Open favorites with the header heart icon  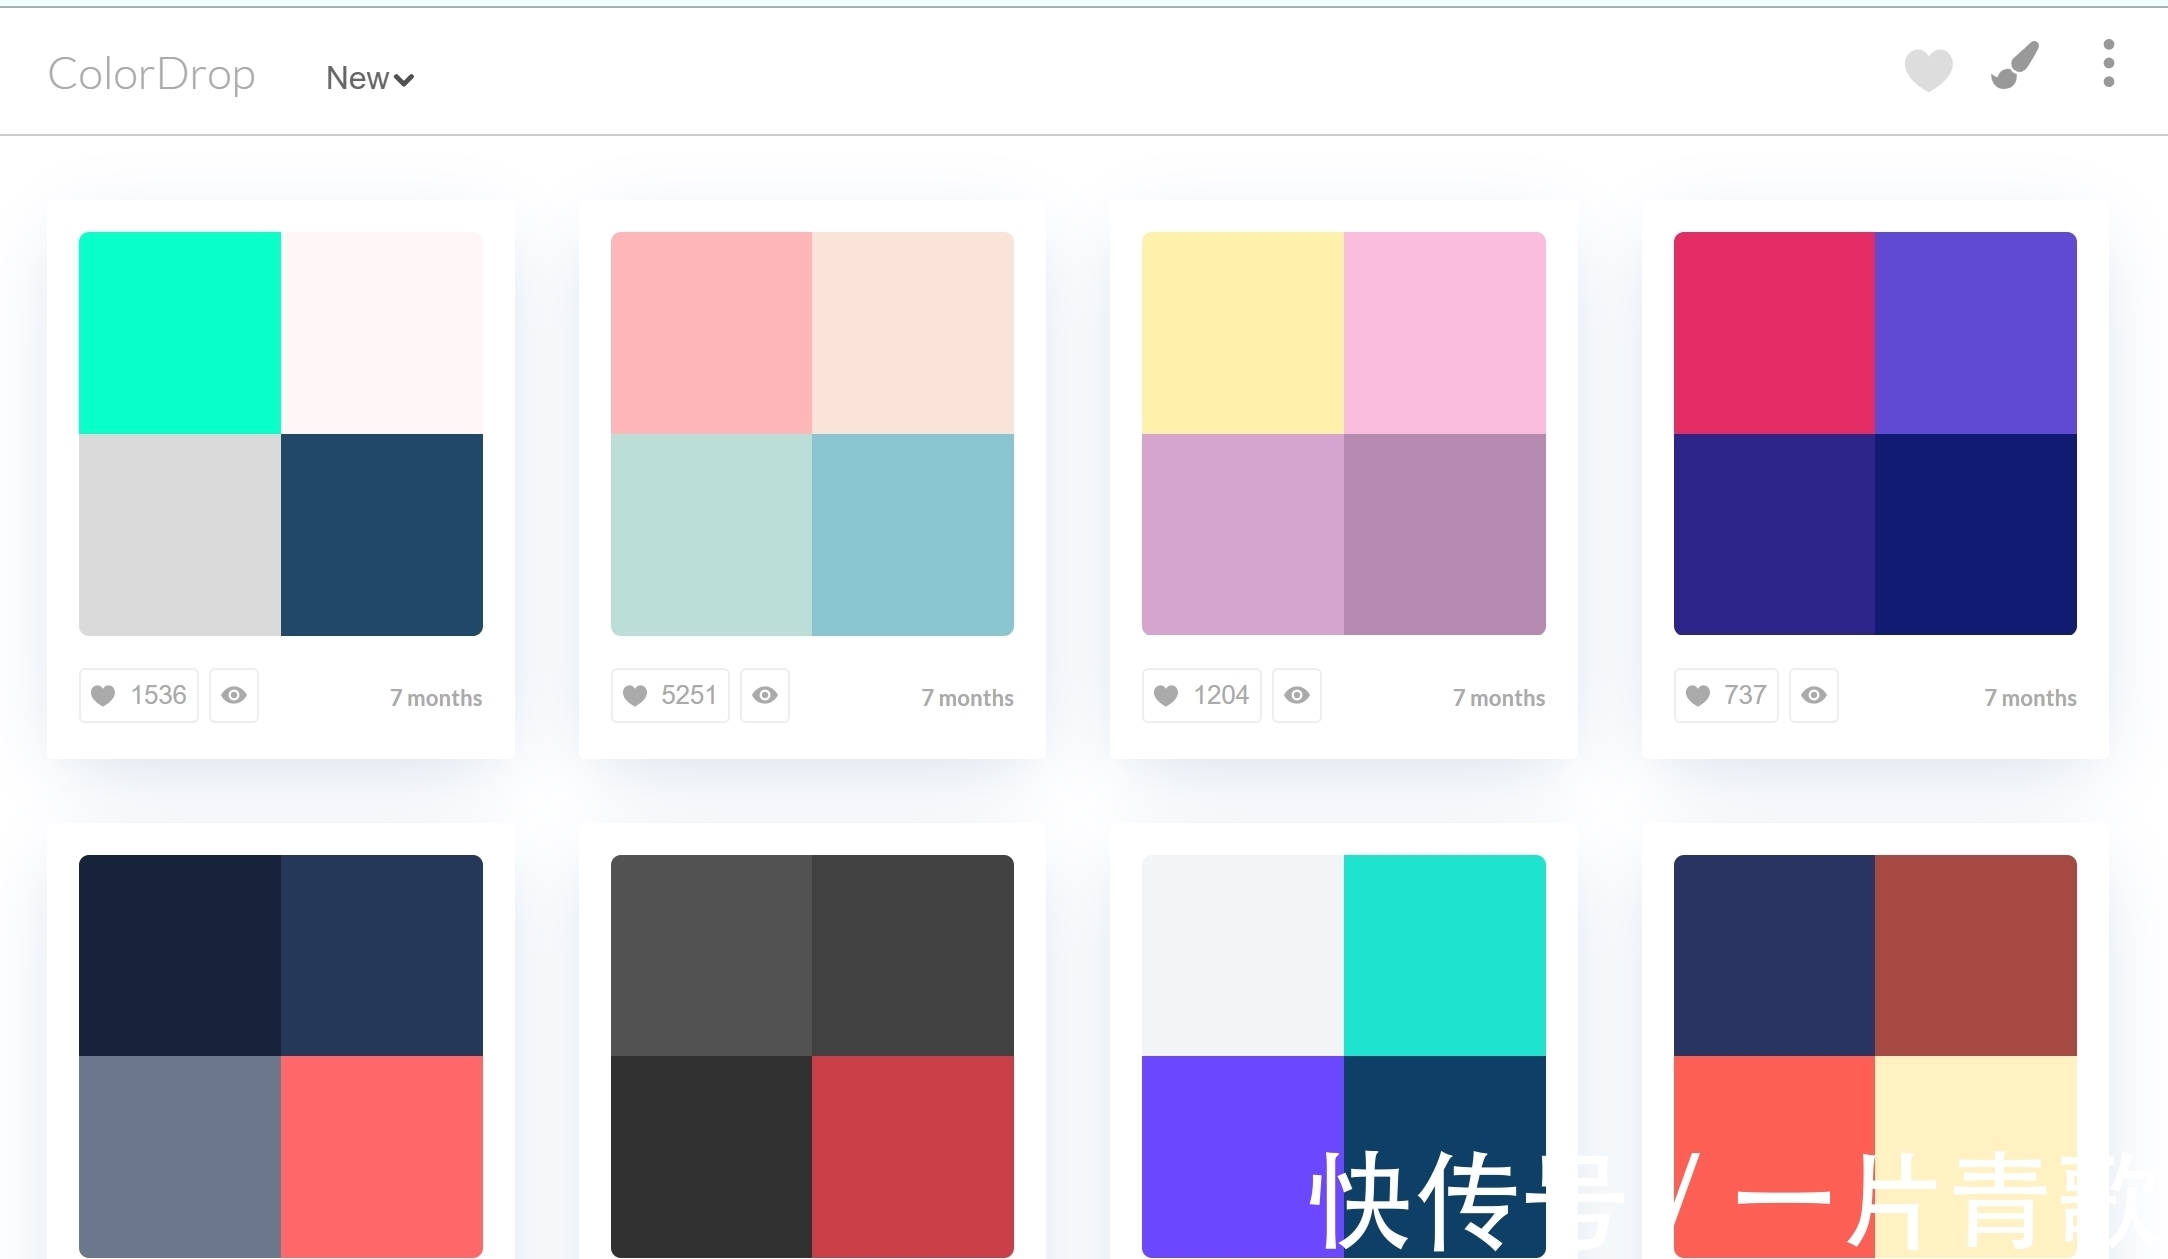coord(1928,70)
